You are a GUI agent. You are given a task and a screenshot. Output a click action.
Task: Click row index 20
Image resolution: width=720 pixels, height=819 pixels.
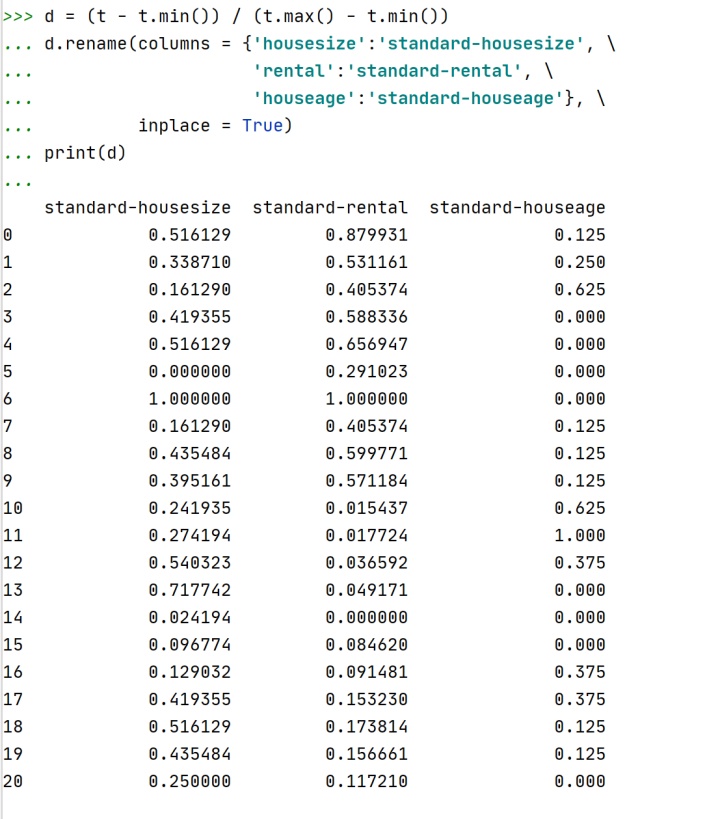13,781
